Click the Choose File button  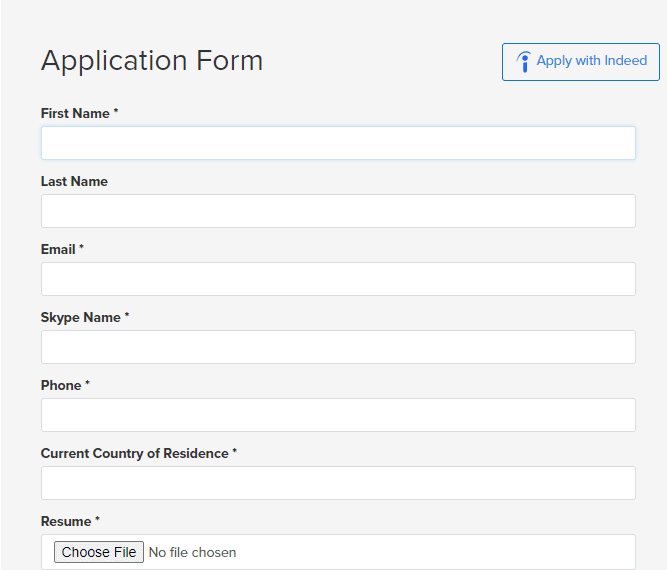point(98,552)
